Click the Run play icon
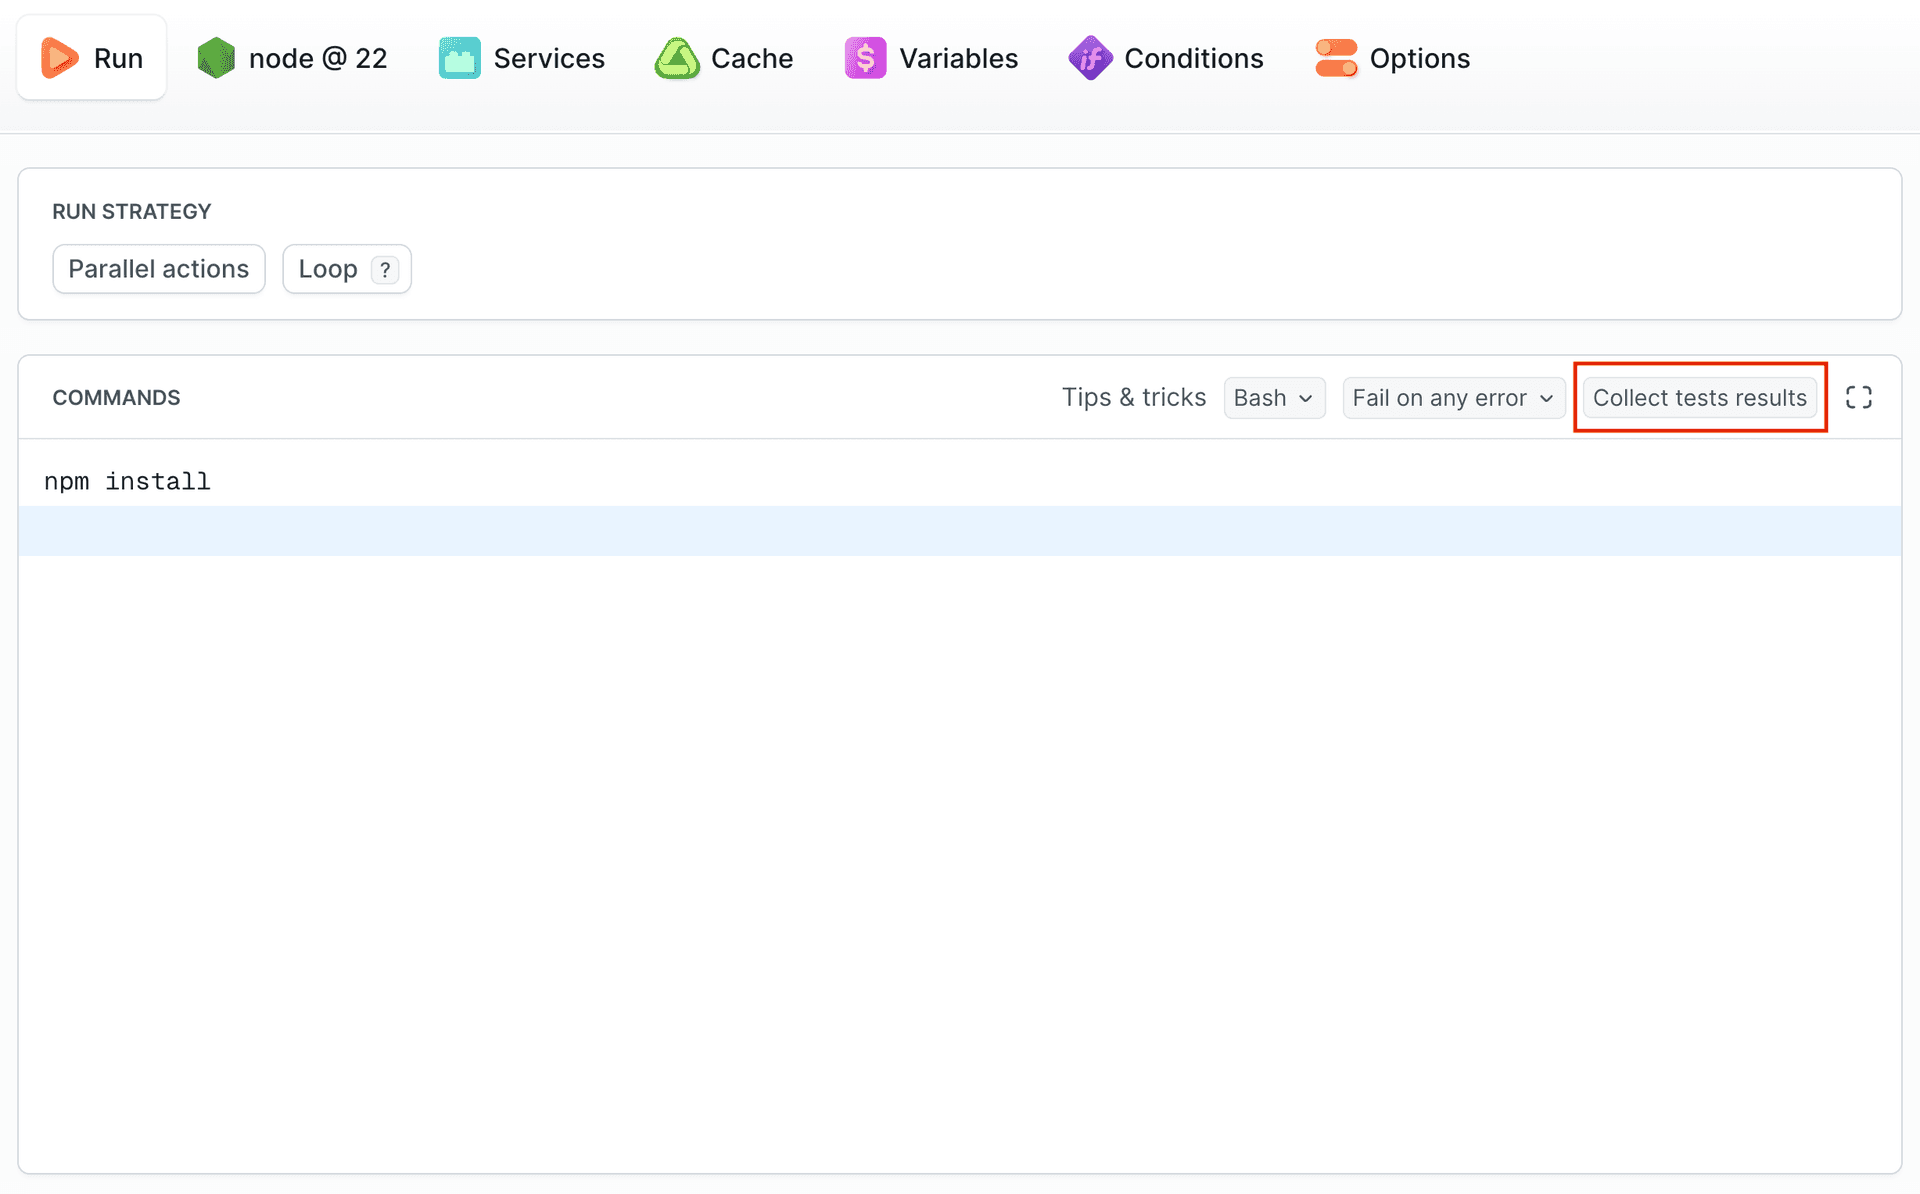Screen dimensions: 1920x1194 (58, 57)
